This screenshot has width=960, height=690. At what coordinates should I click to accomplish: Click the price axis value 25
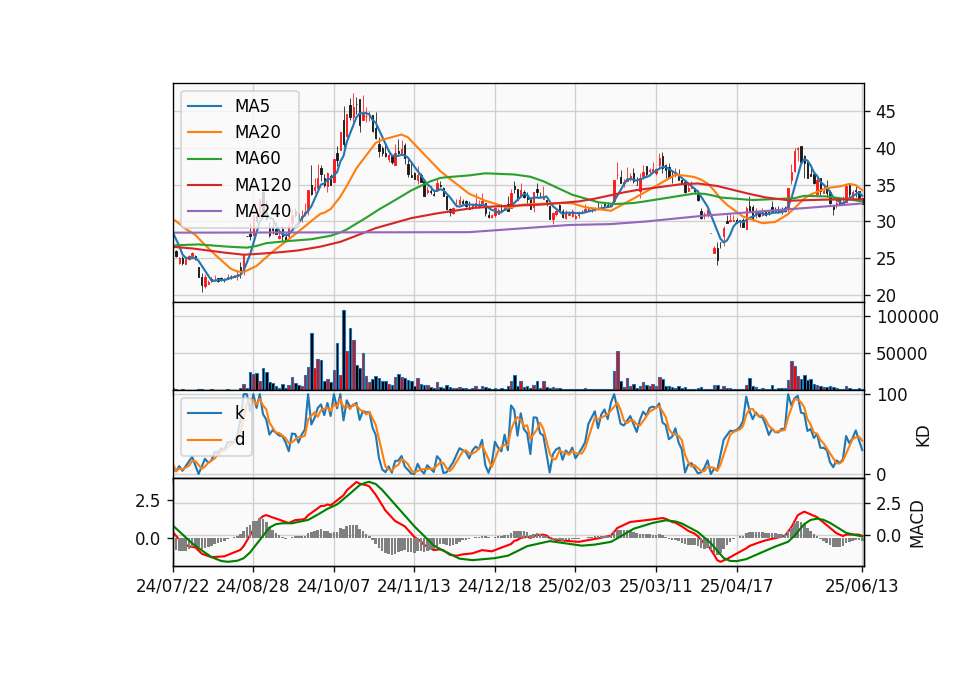point(885,259)
